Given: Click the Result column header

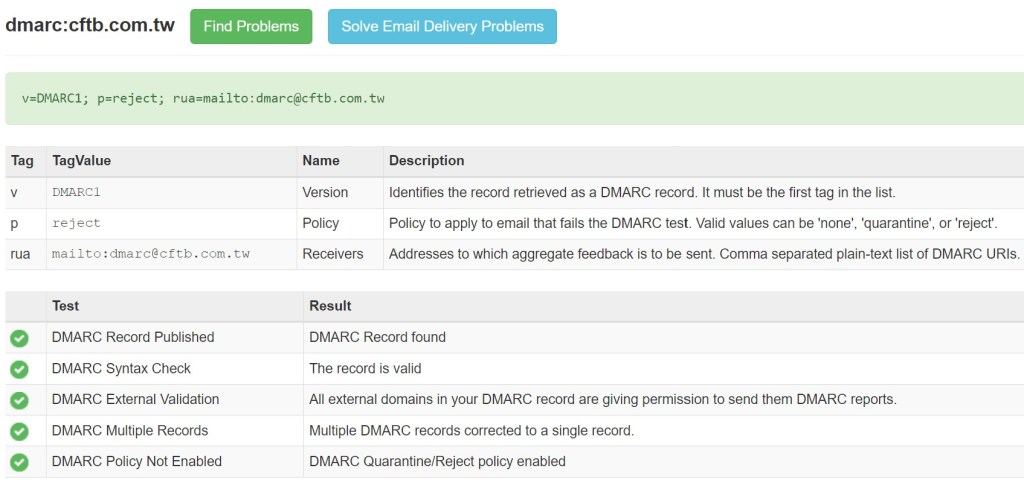Looking at the screenshot, I should pyautogui.click(x=330, y=305).
